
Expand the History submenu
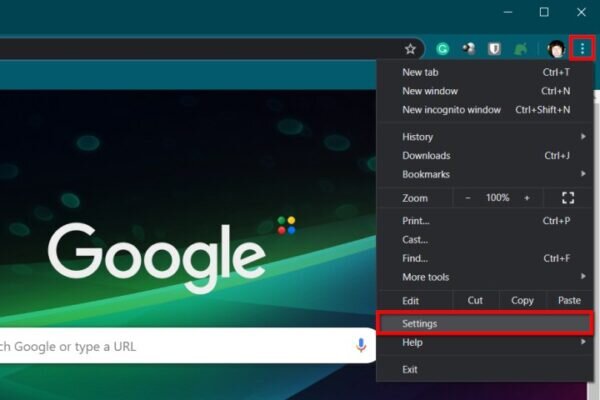coord(485,137)
